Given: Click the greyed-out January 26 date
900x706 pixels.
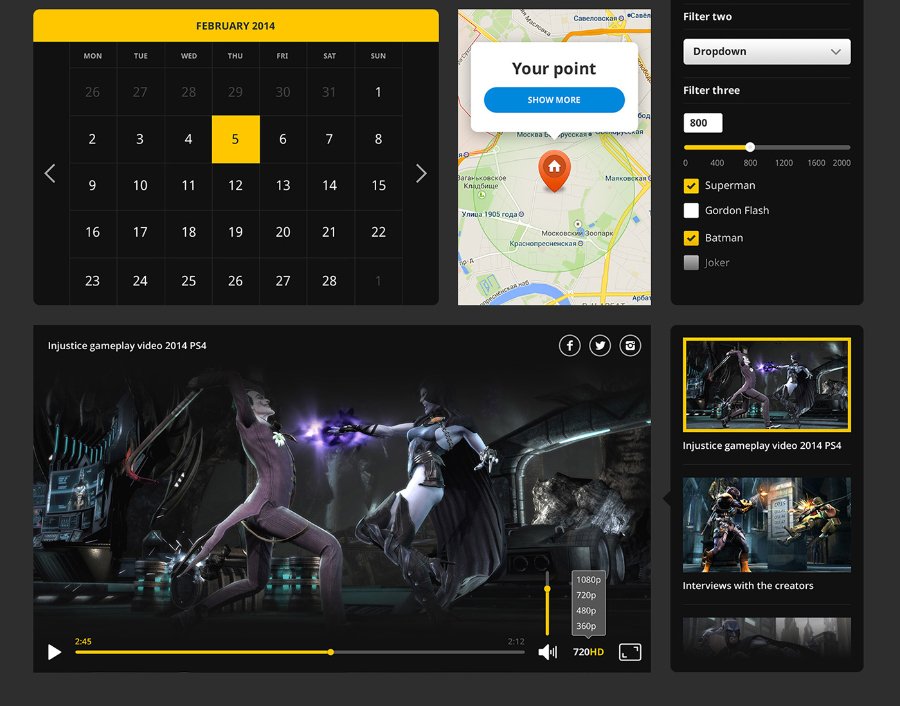Looking at the screenshot, I should 92,92.
